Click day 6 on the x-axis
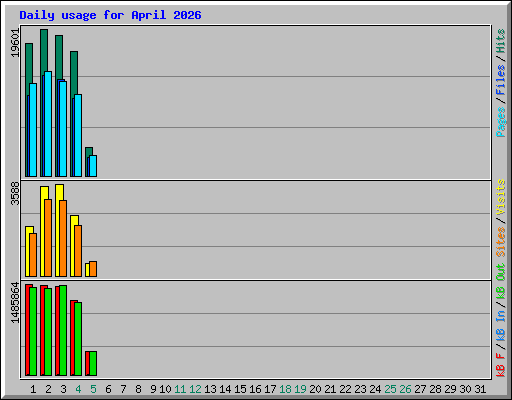Screen dimensions: 512x400 (108, 389)
